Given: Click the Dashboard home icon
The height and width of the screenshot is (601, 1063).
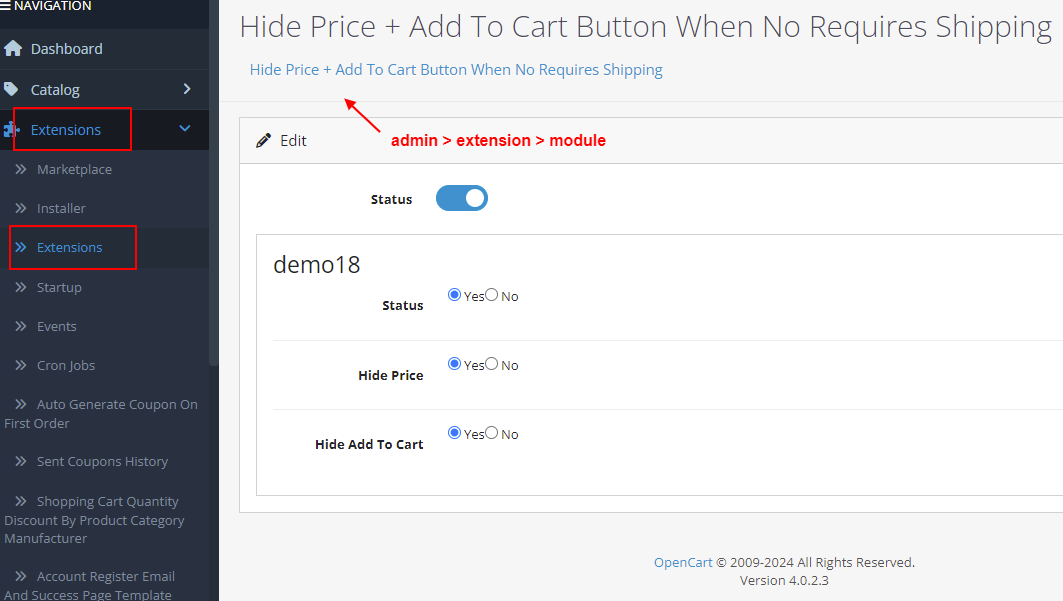Looking at the screenshot, I should coord(13,48).
